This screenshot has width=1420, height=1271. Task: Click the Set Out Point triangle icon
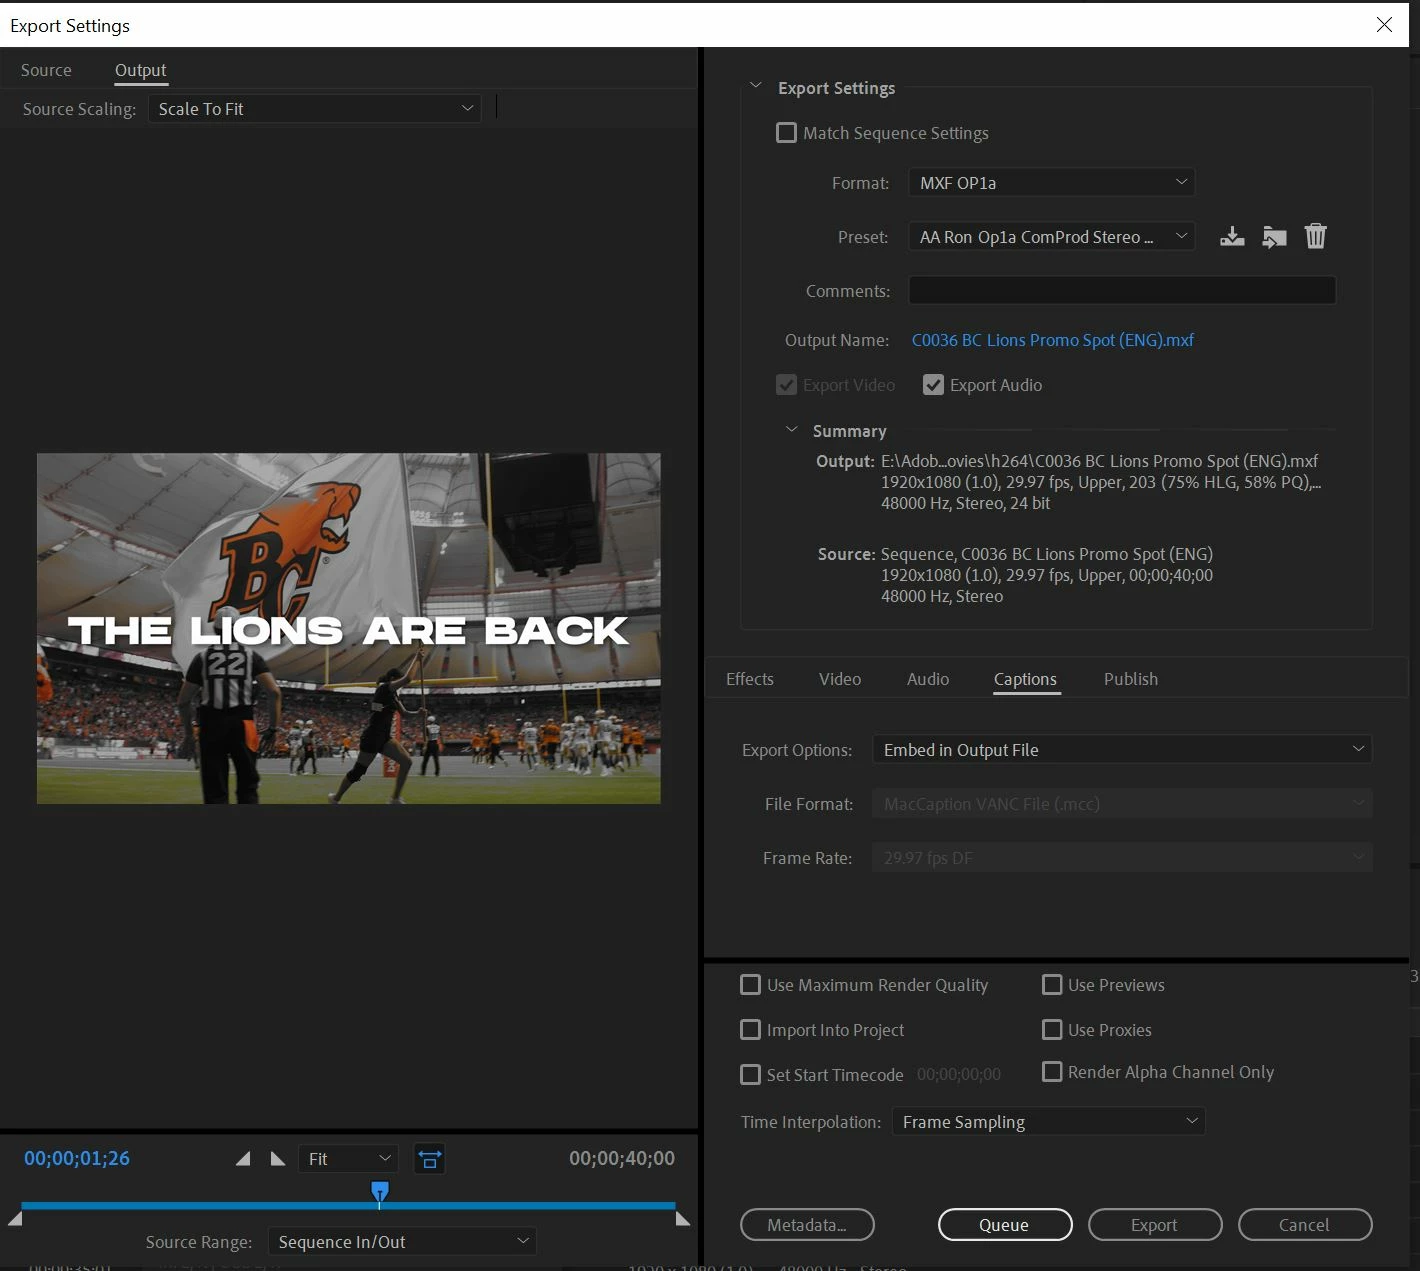pos(278,1159)
